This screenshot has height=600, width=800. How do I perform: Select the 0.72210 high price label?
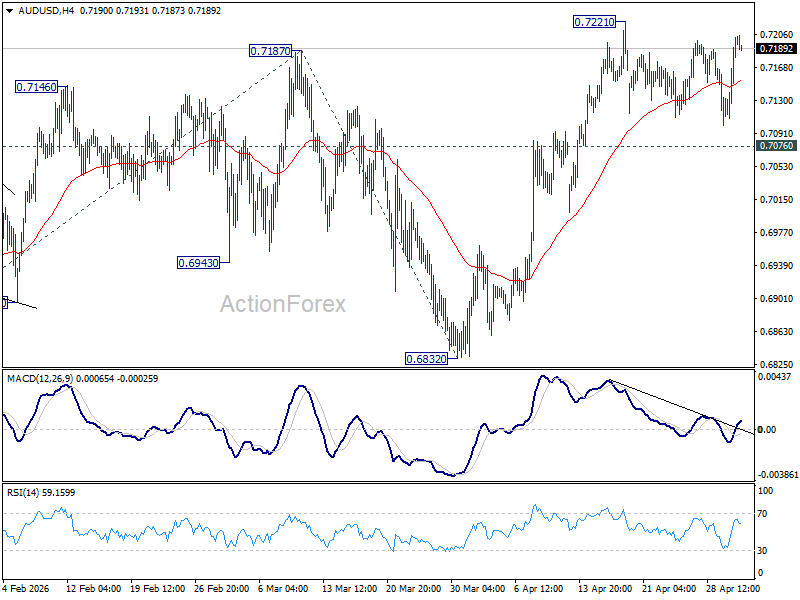pos(594,22)
